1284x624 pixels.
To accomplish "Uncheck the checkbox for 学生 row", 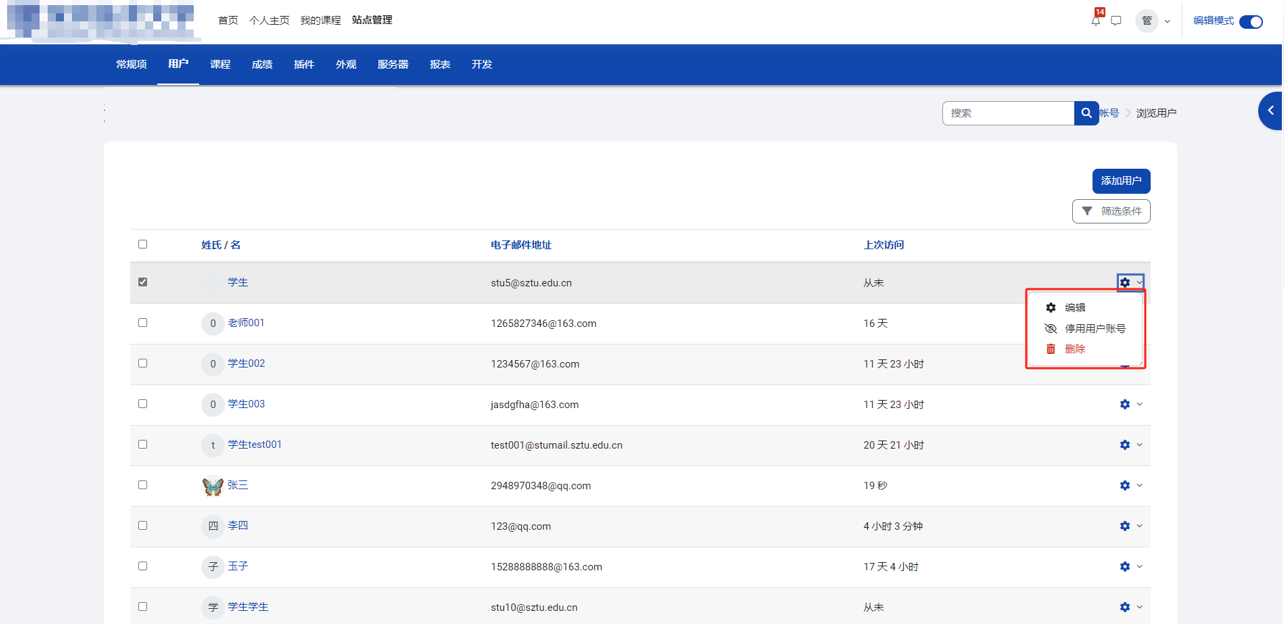I will tap(143, 282).
